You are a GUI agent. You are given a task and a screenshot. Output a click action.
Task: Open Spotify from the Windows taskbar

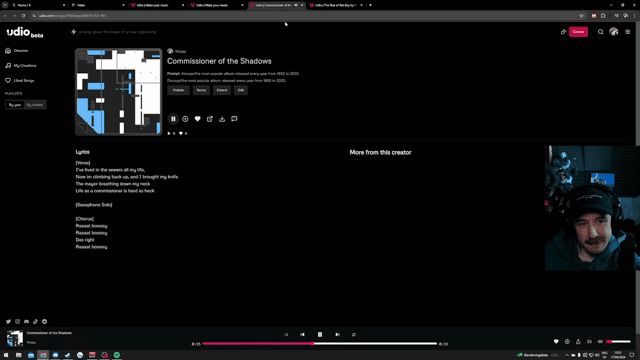tap(117, 355)
